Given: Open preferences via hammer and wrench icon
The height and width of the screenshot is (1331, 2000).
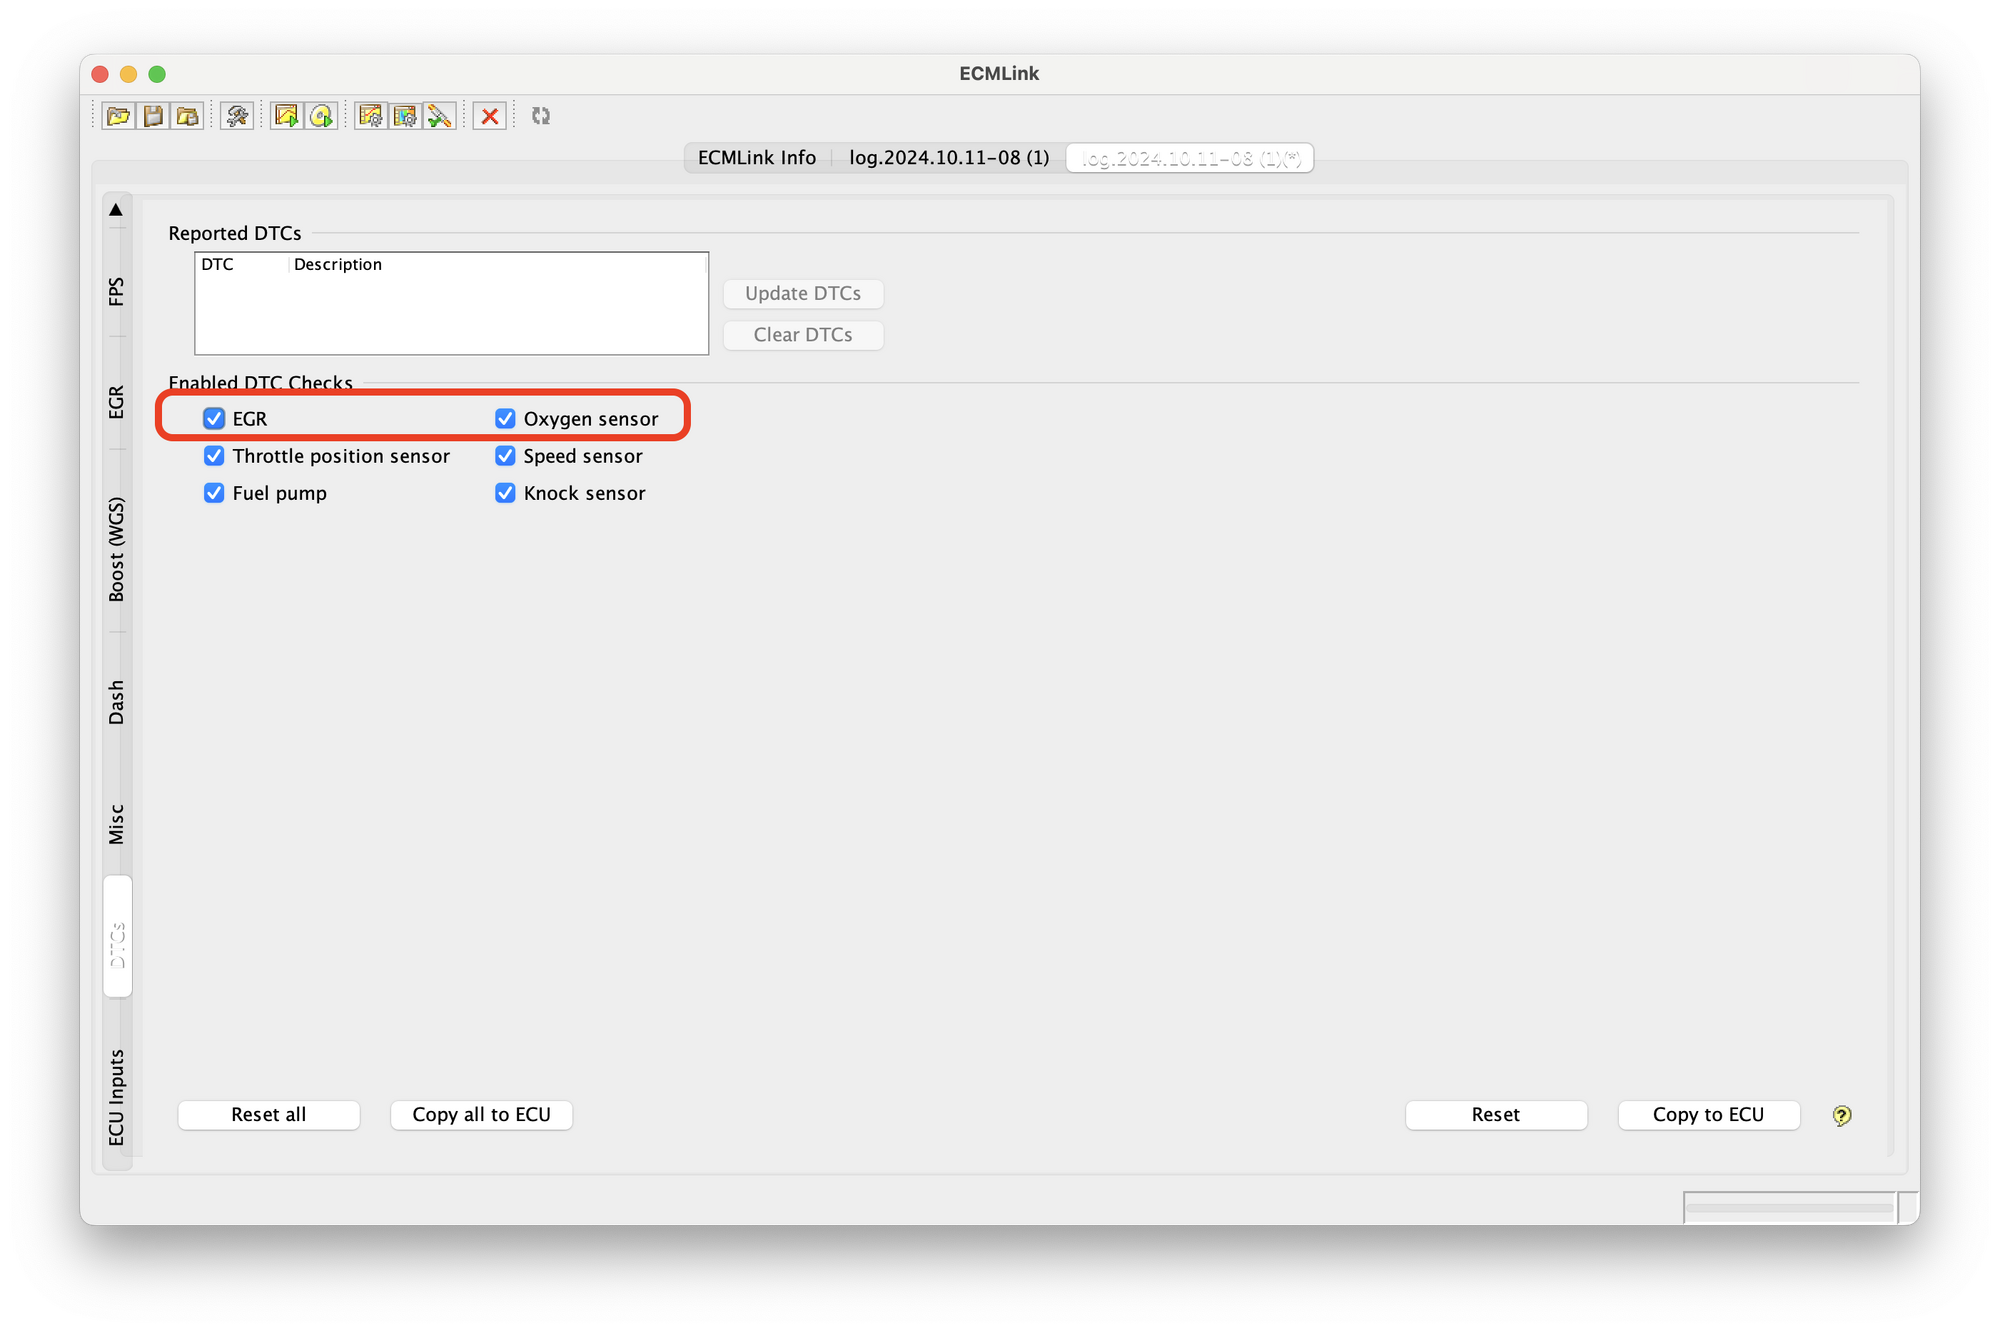Looking at the screenshot, I should [237, 116].
